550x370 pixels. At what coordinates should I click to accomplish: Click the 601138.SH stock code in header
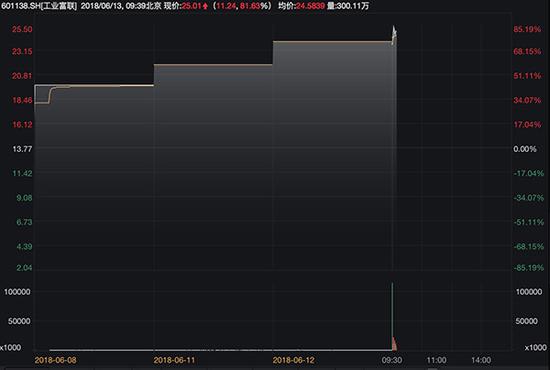pos(20,6)
